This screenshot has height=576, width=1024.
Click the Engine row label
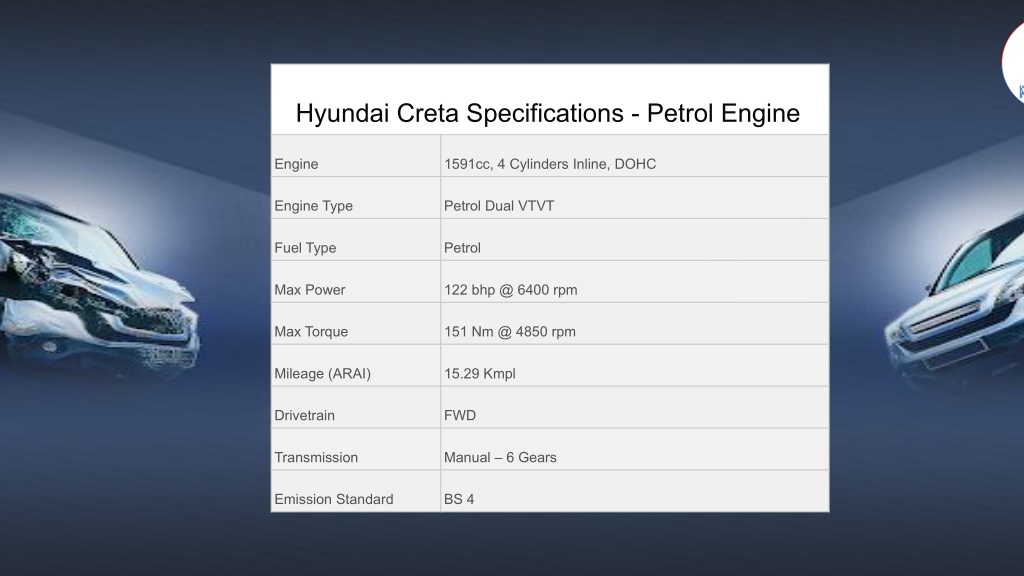(x=296, y=164)
